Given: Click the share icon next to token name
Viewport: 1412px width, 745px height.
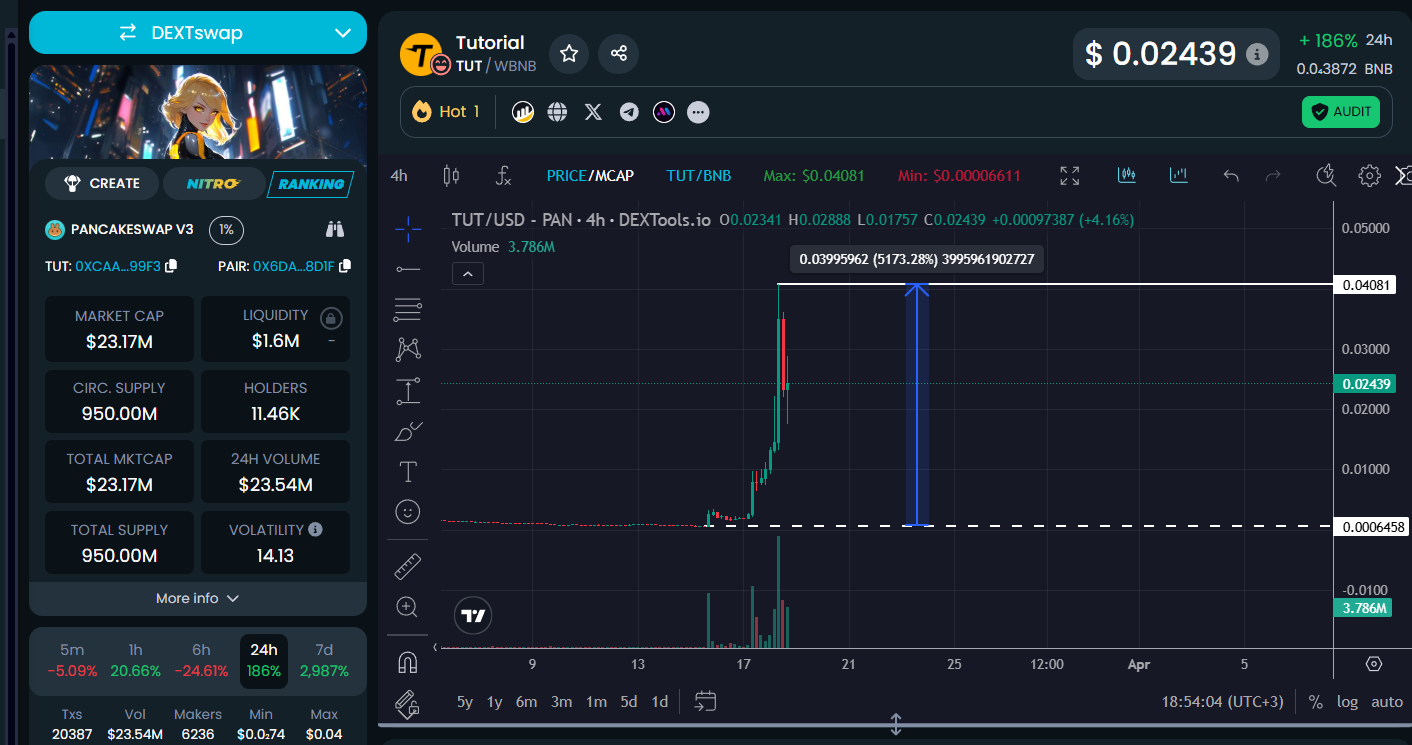Looking at the screenshot, I should click(x=618, y=53).
